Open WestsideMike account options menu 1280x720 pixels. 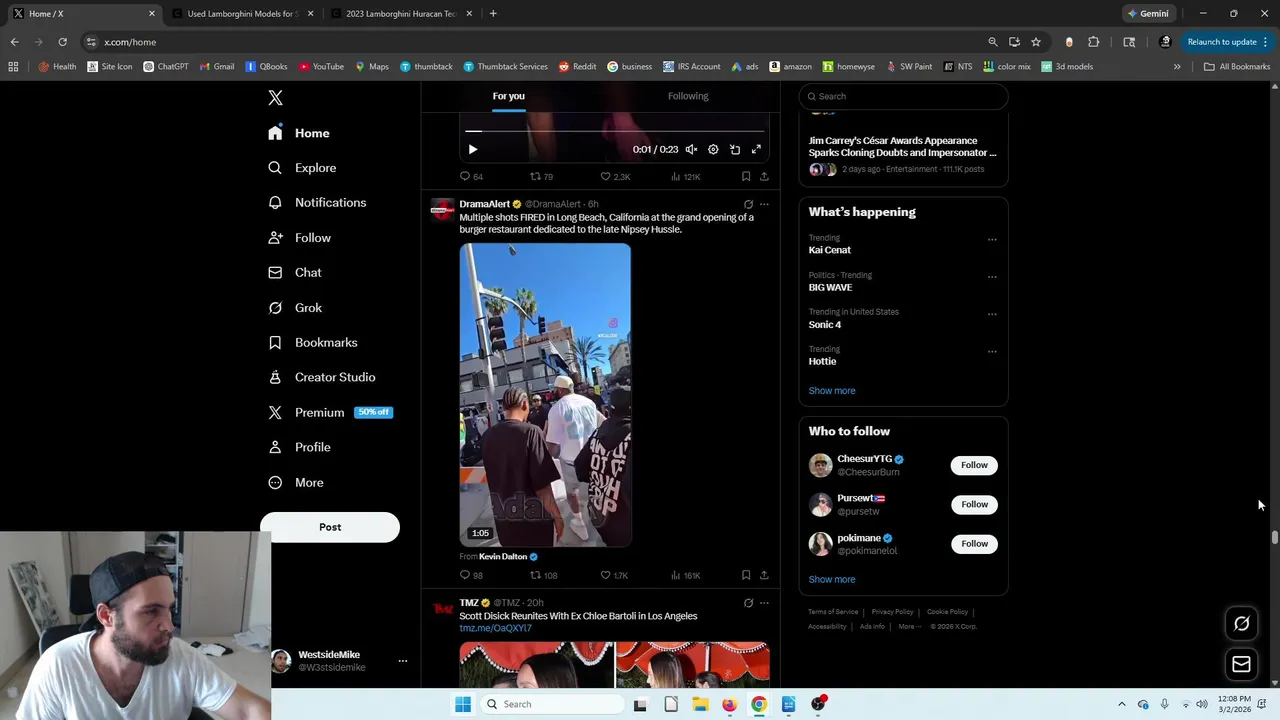tap(403, 661)
